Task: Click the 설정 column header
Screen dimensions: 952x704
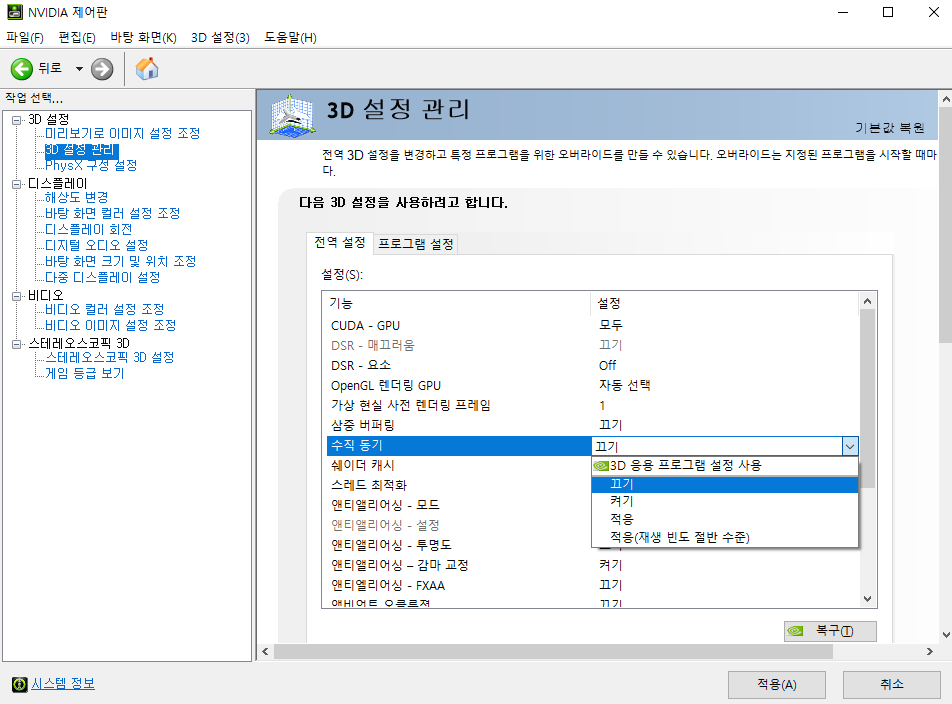Action: (x=724, y=303)
